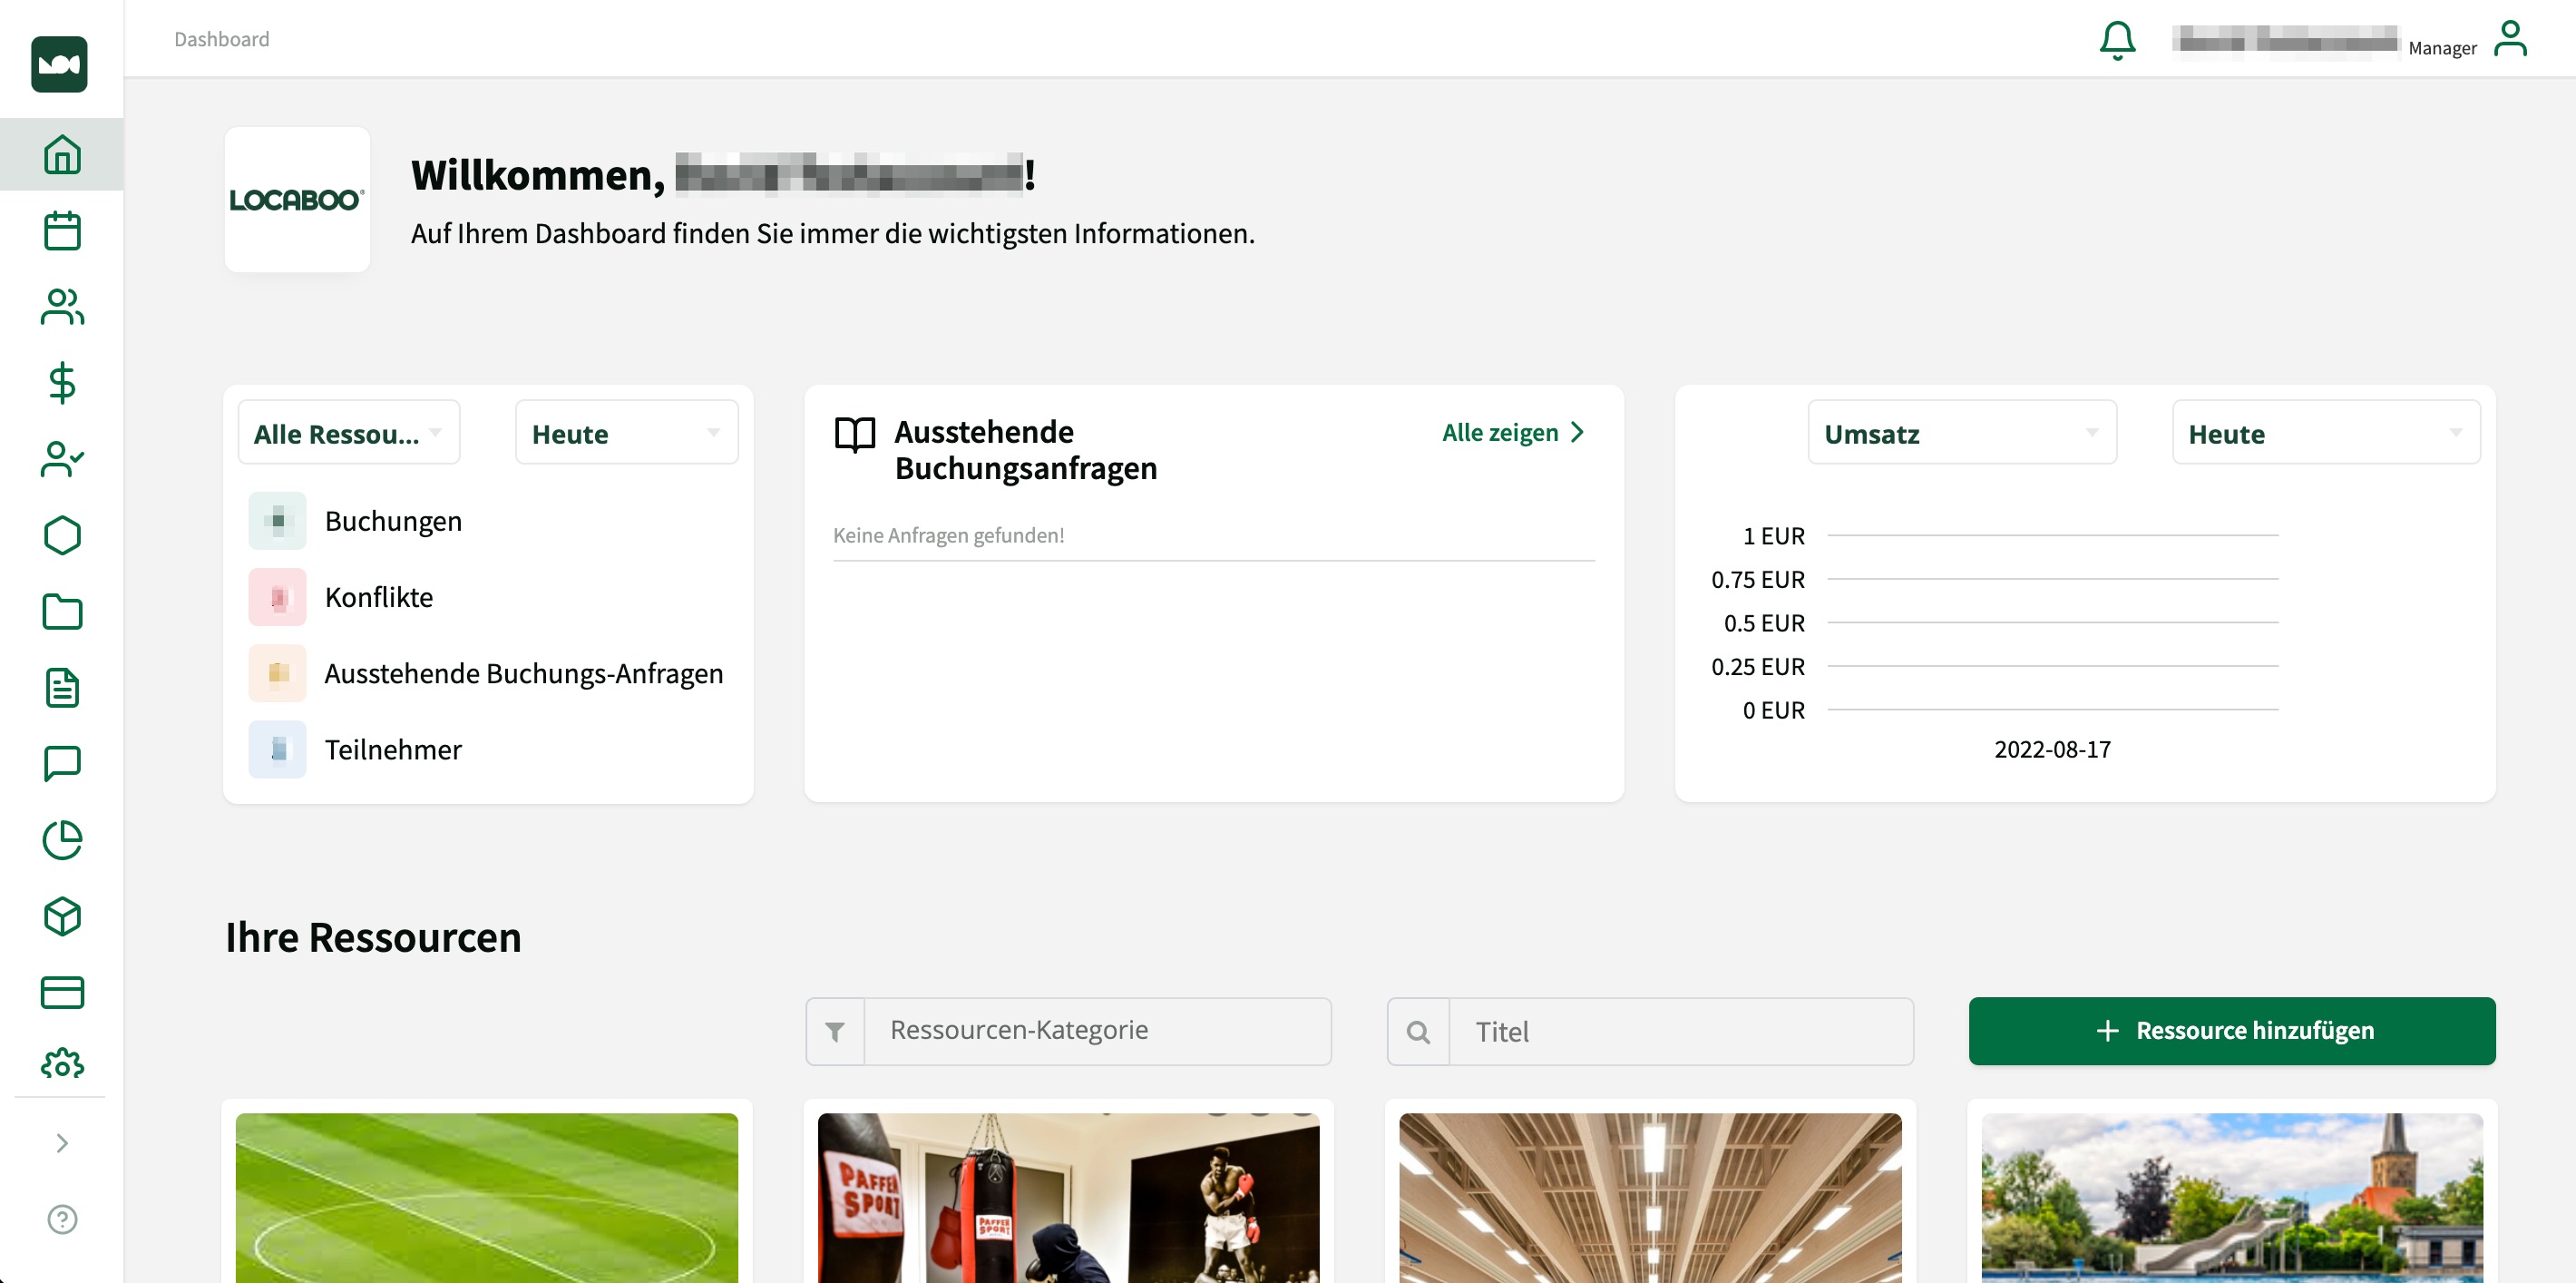The image size is (2576, 1283).
Task: Click the Ausstehende Buchungs-Anfragen counter tile
Action: pos(277,672)
